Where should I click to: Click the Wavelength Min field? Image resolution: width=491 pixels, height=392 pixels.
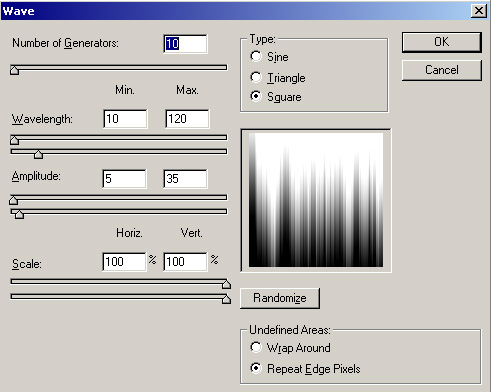125,119
